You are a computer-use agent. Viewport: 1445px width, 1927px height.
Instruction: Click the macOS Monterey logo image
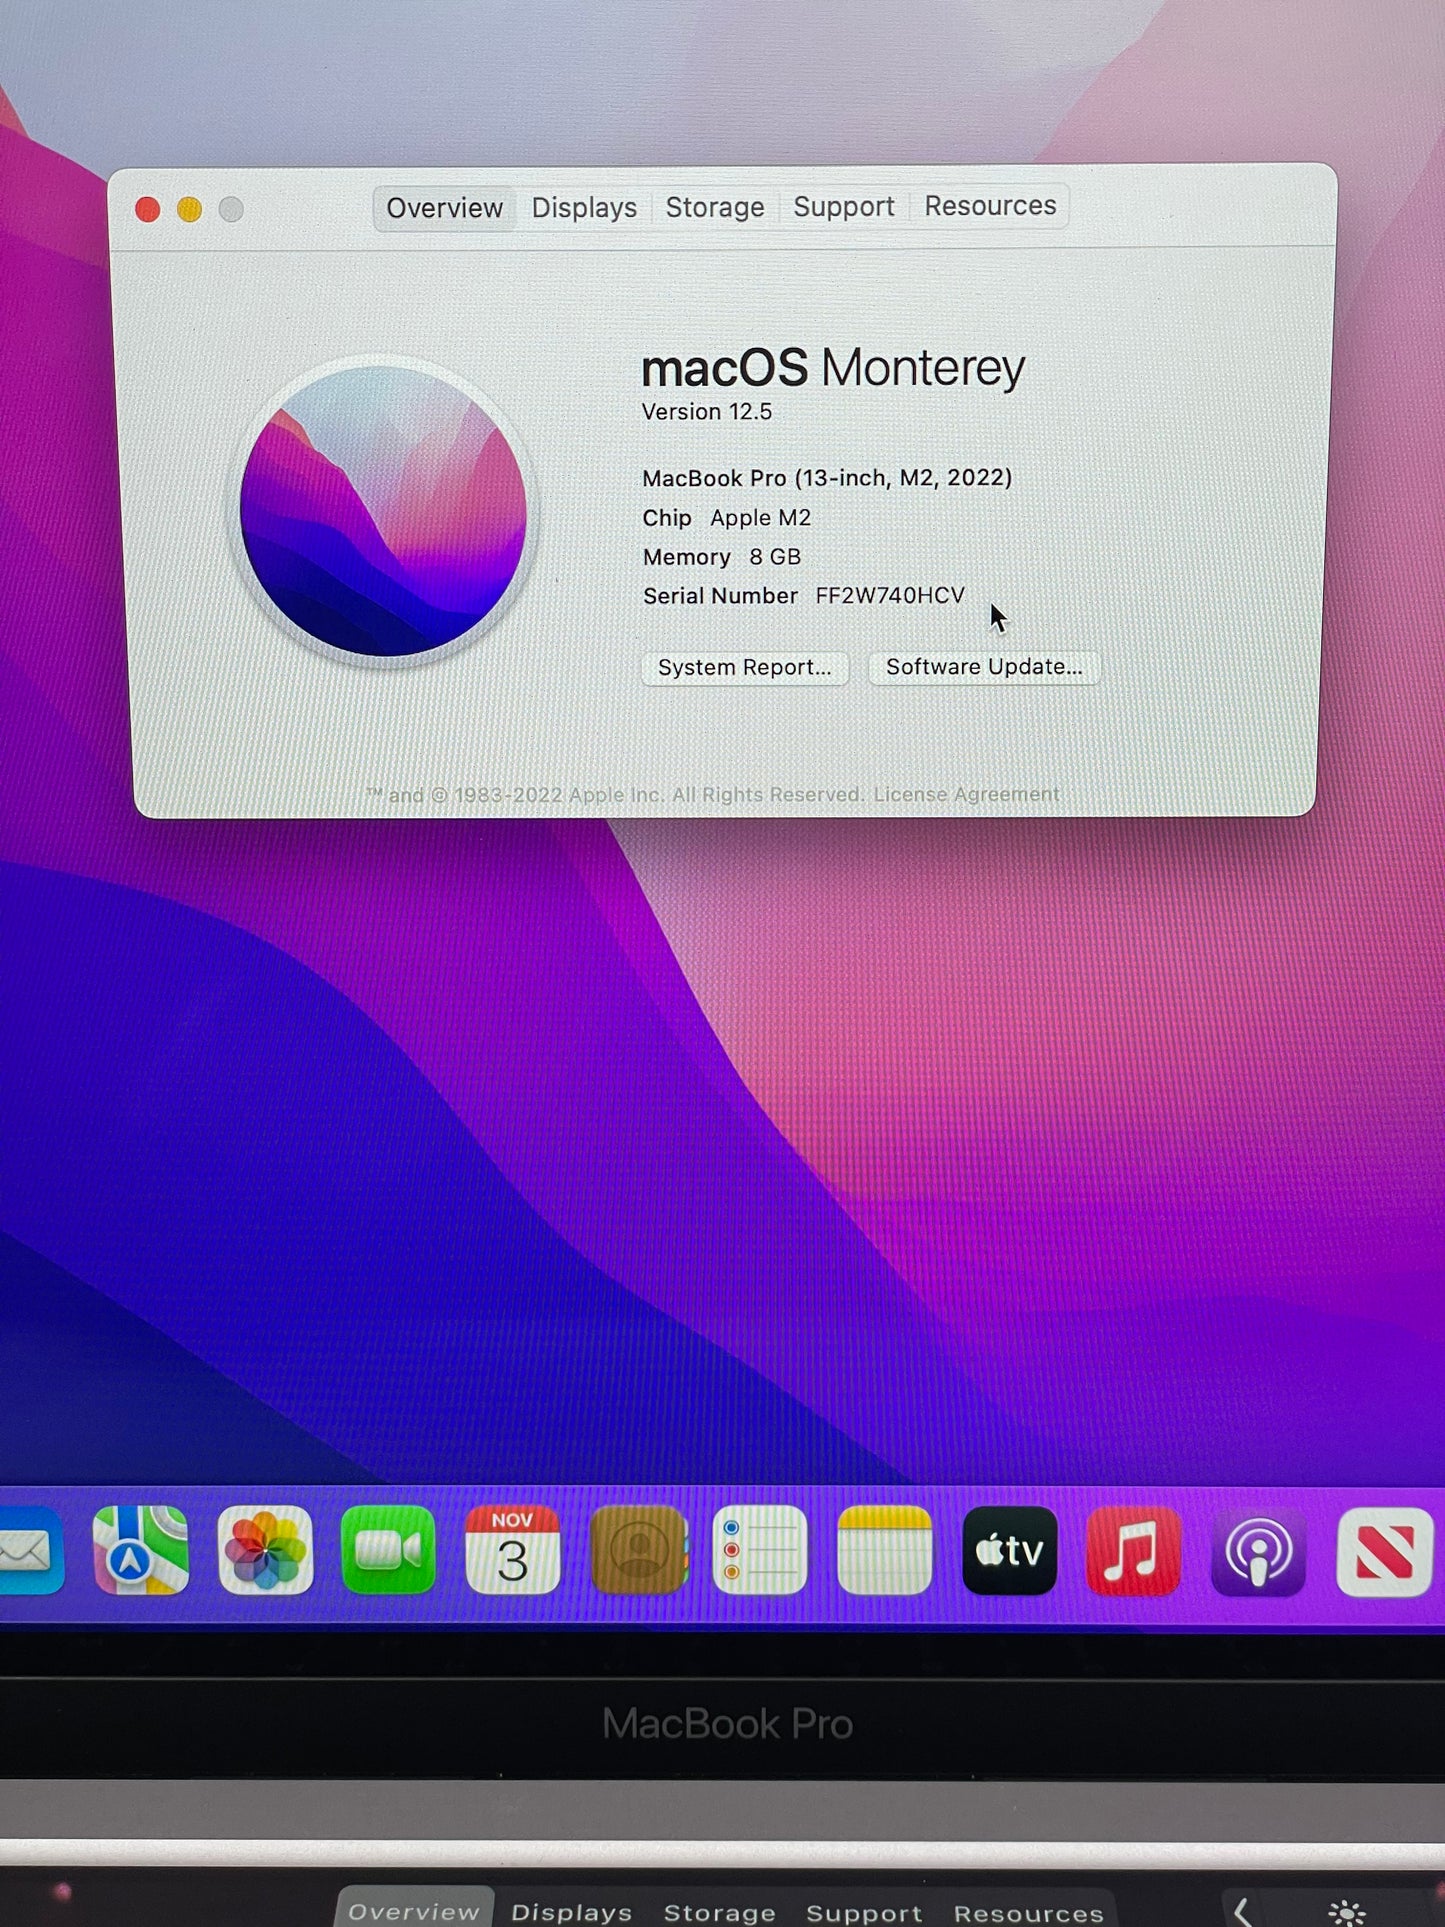tap(384, 510)
